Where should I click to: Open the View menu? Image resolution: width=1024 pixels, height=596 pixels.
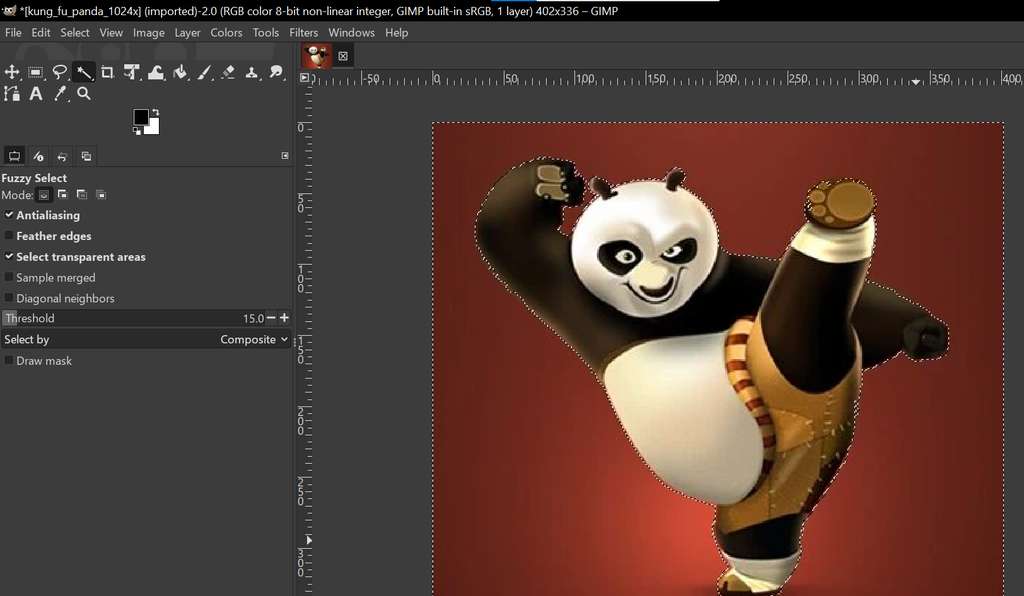tap(111, 33)
